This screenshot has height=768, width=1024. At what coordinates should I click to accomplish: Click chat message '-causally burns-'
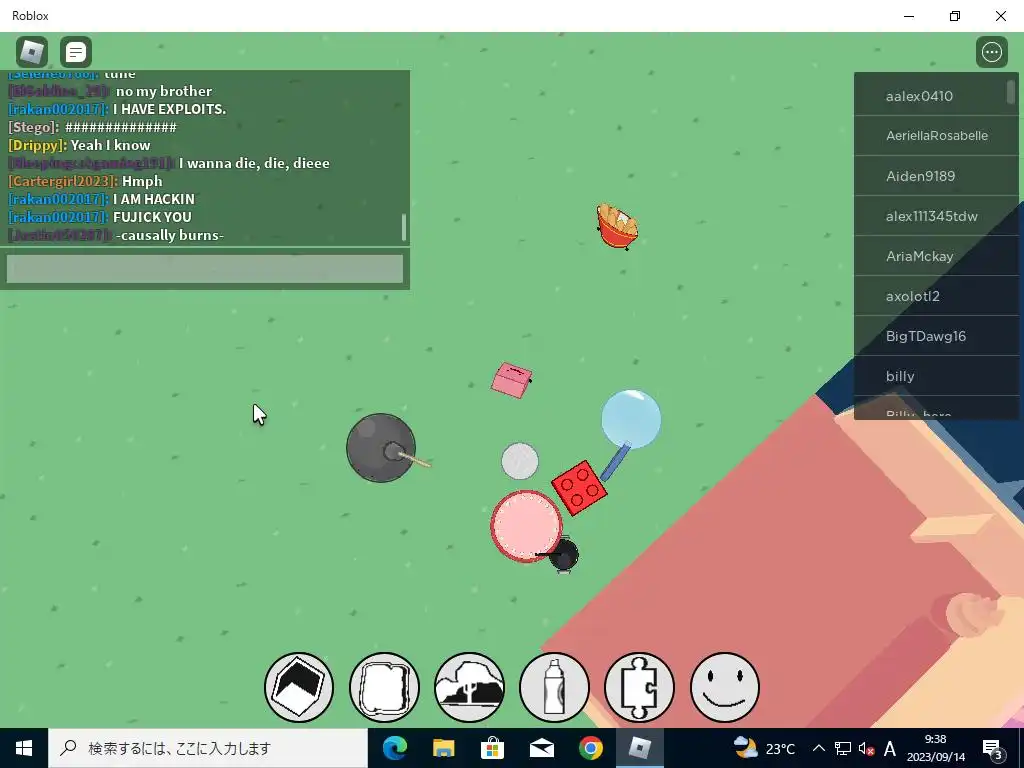[x=170, y=235]
